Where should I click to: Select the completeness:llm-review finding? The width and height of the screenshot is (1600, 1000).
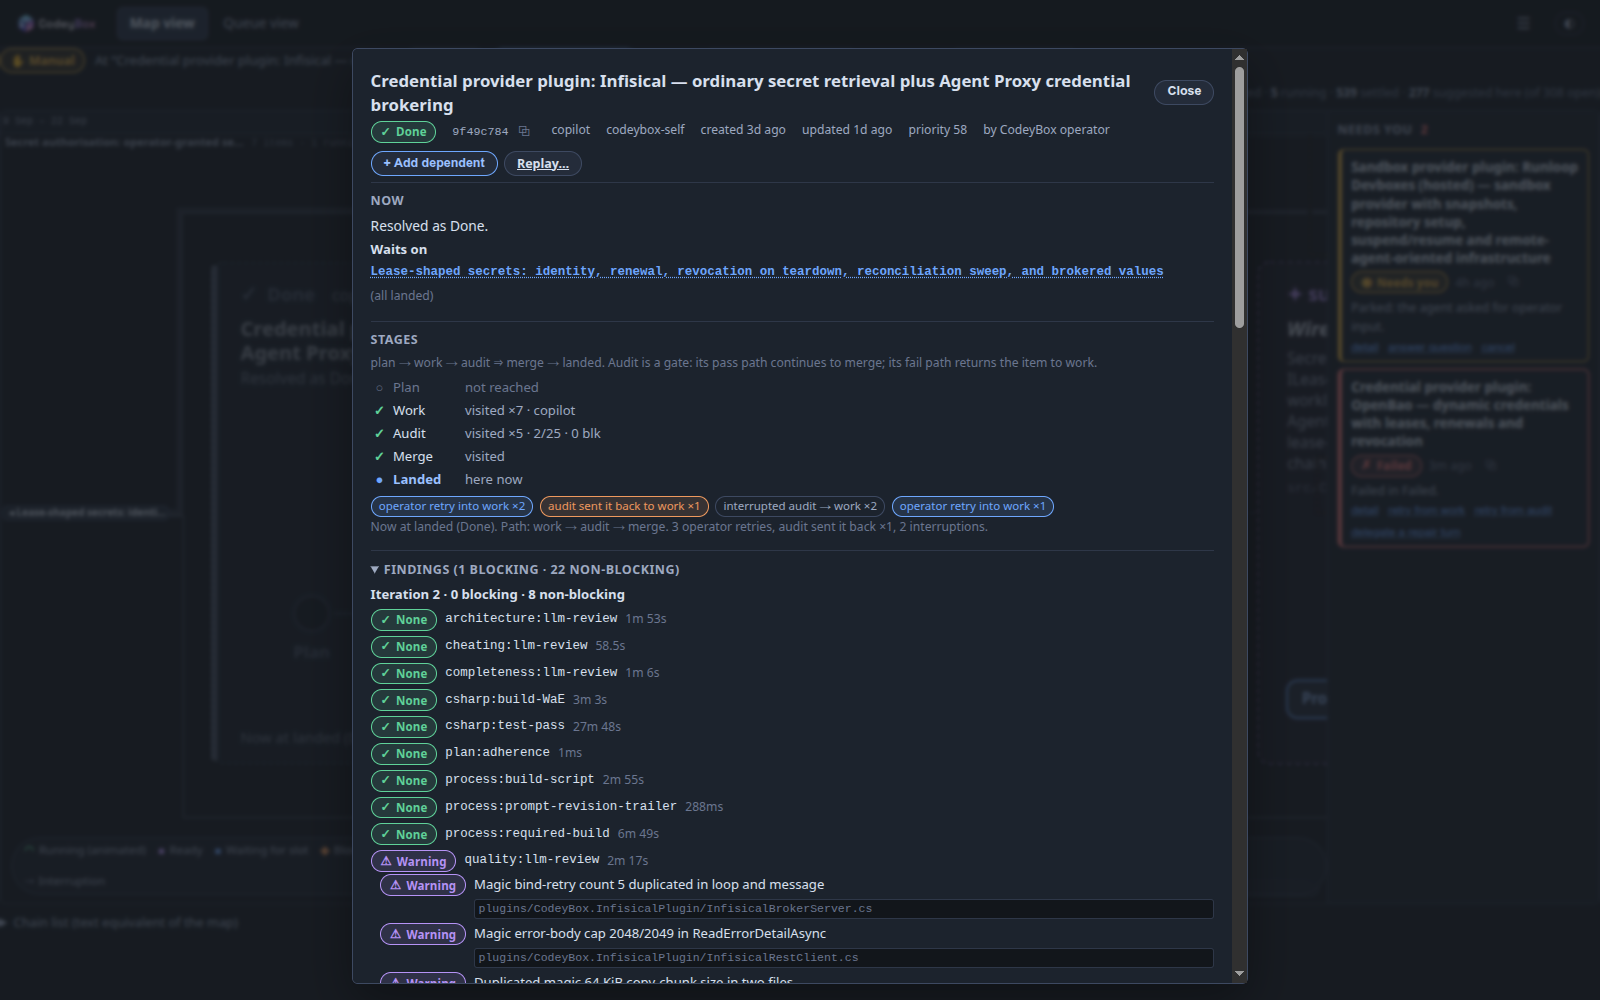point(531,673)
